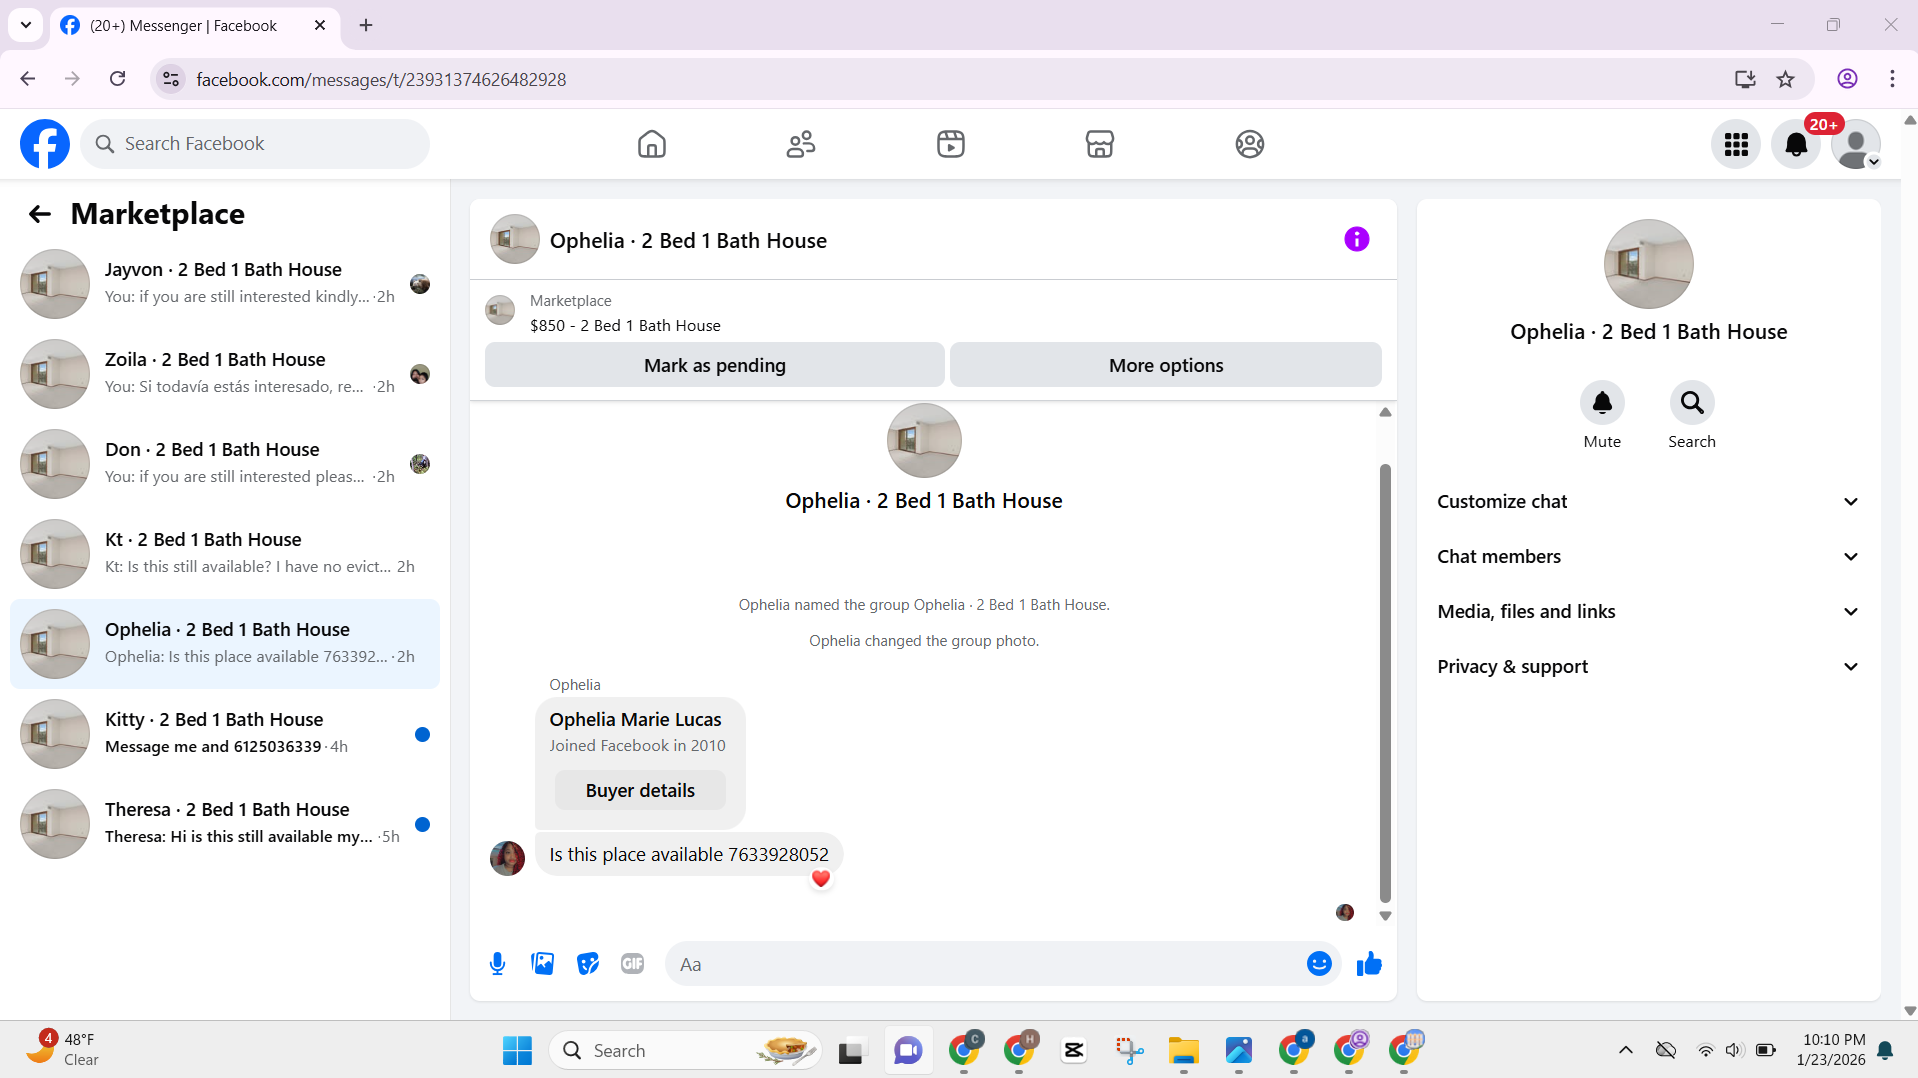Click Search Facebook field
This screenshot has width=1918, height=1078.
255,144
